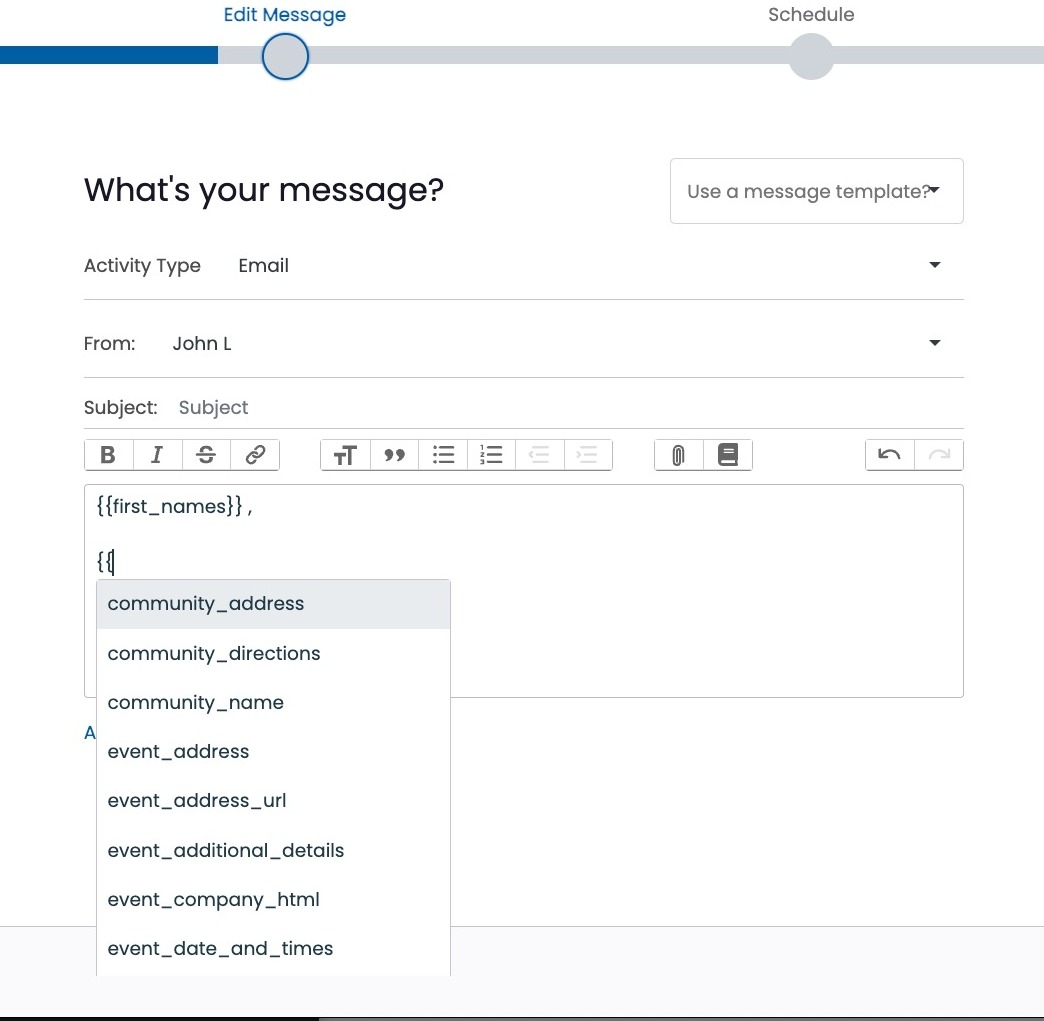Insert the event_additional_details variable

pos(273,851)
